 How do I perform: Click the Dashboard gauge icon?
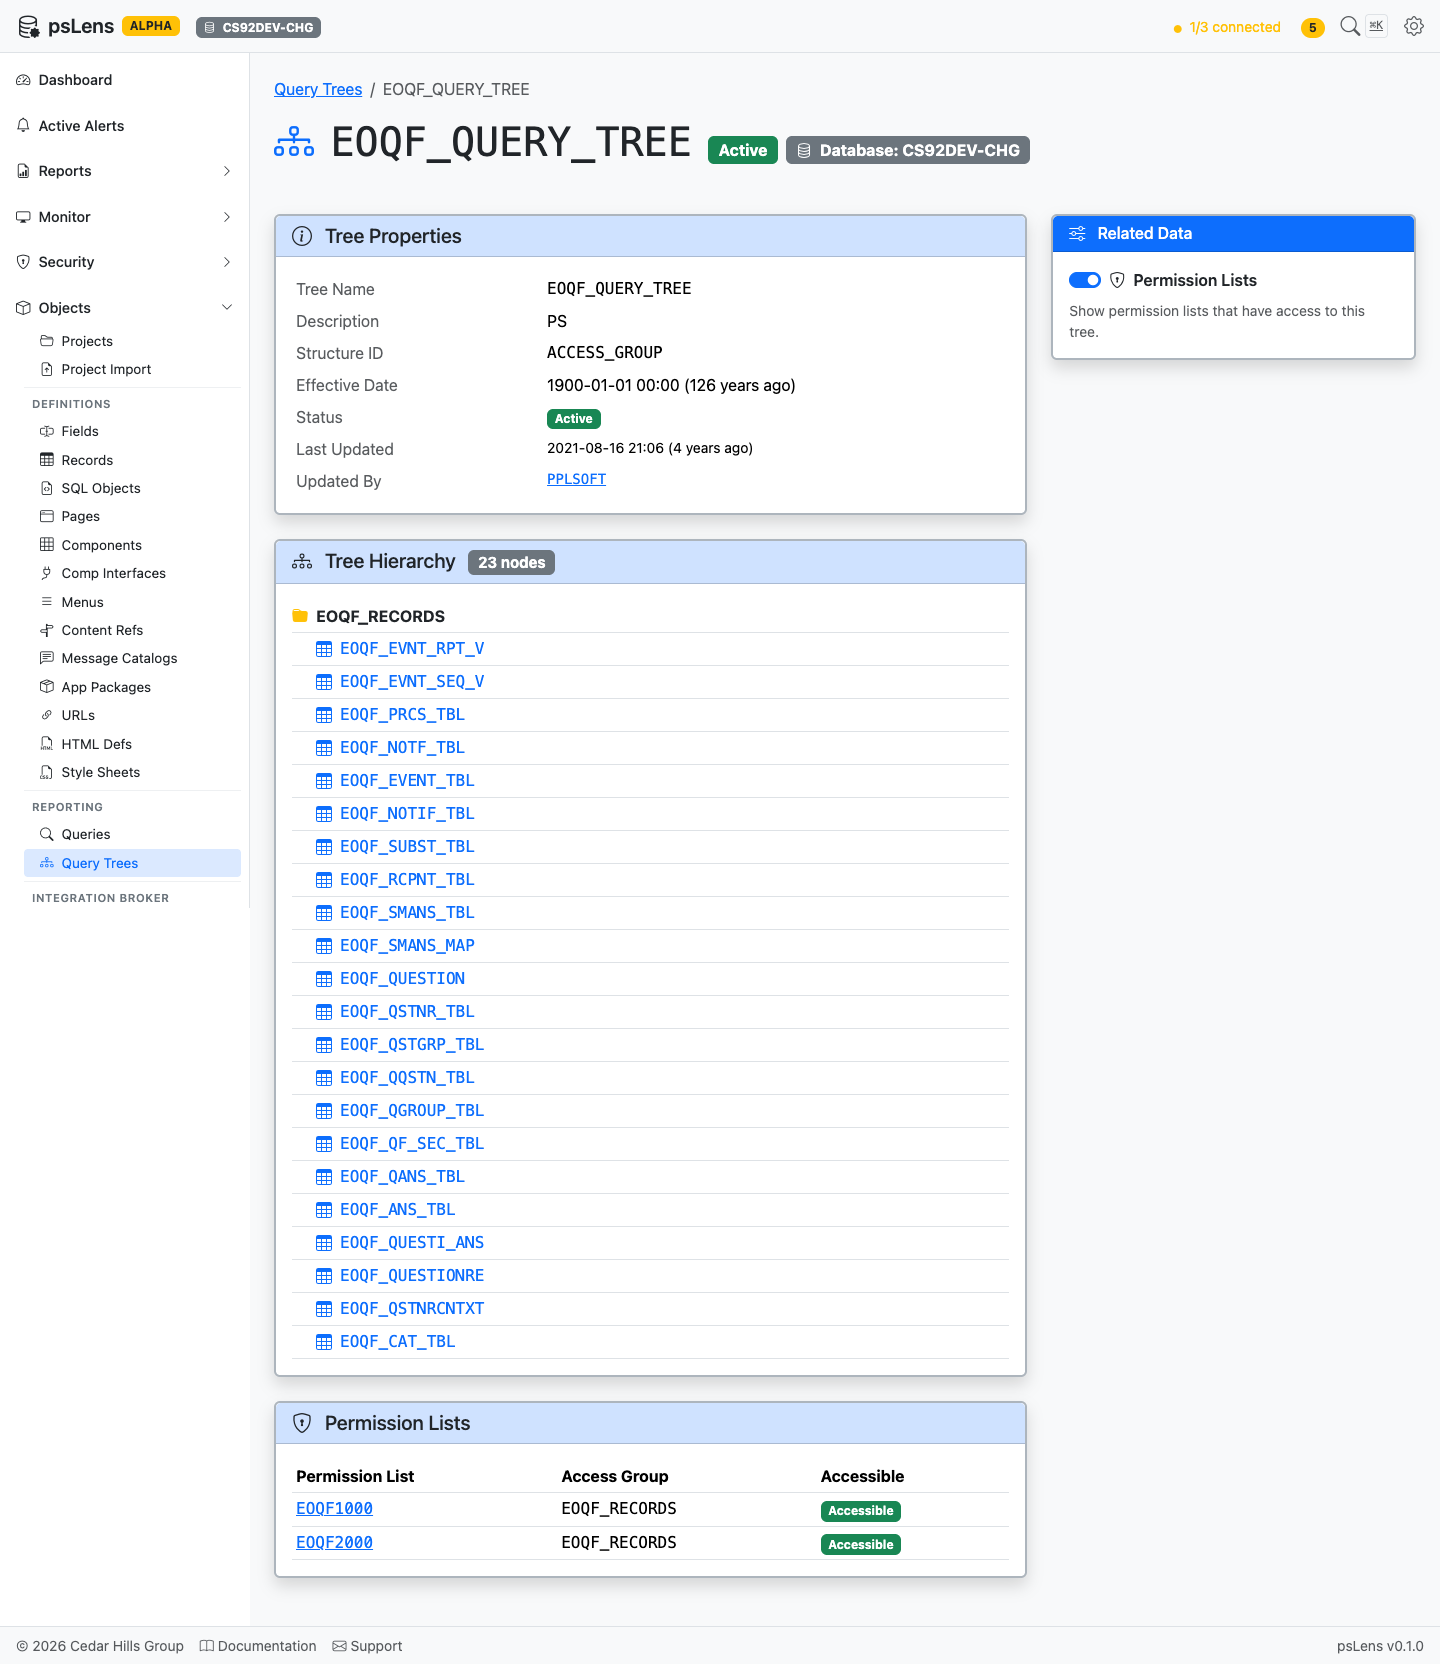click(x=24, y=80)
